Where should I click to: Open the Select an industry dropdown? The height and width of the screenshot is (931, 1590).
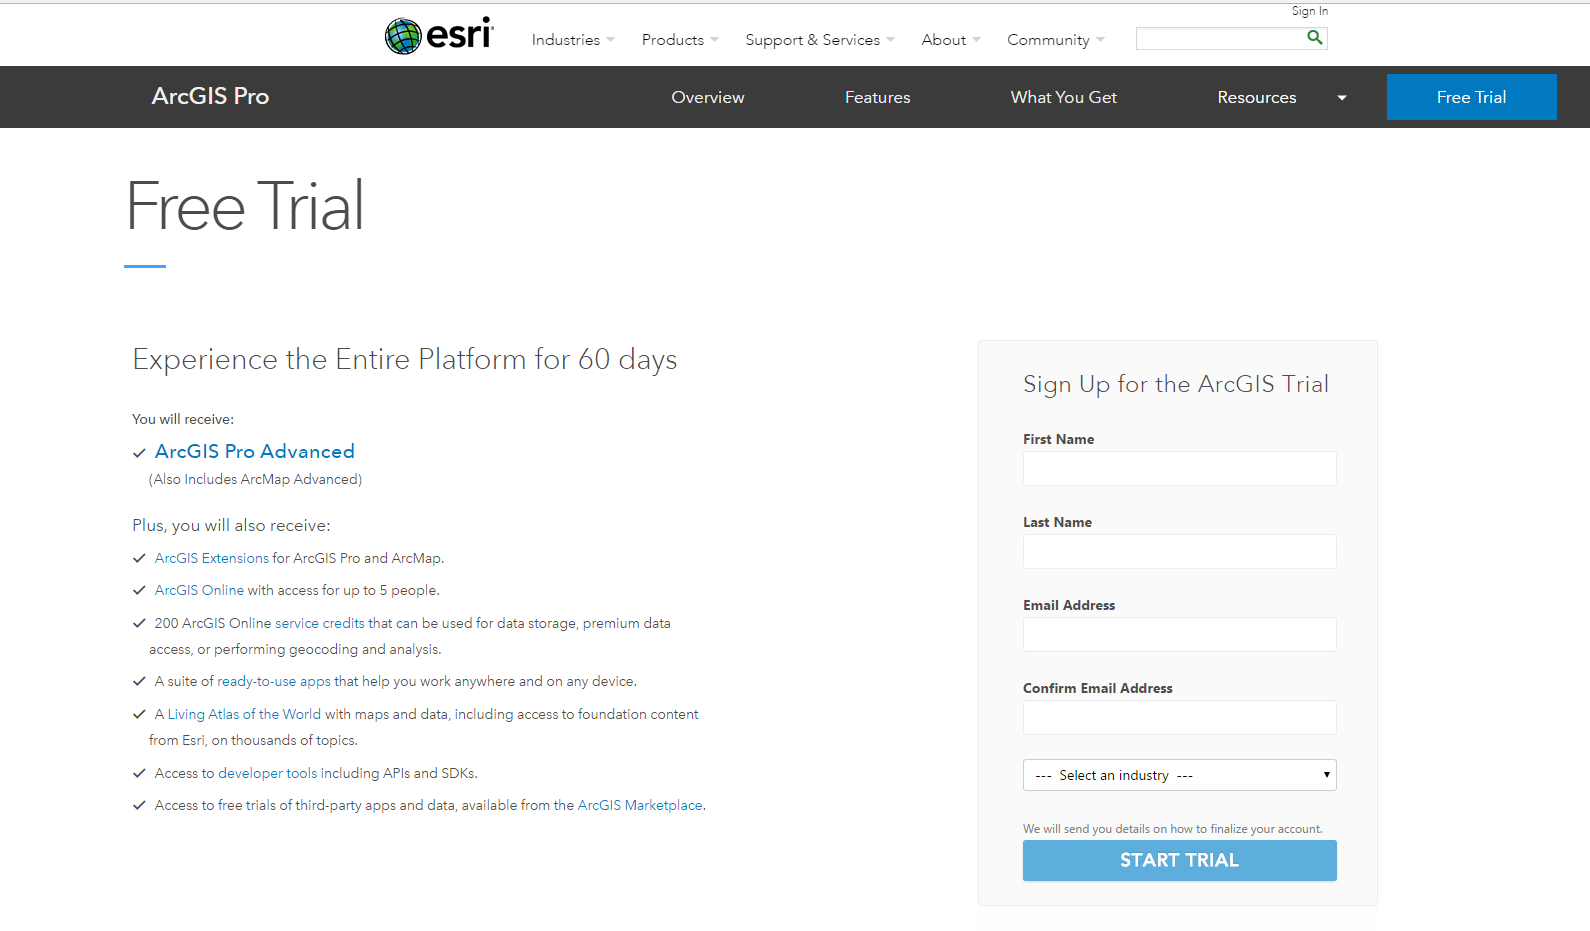point(1180,775)
